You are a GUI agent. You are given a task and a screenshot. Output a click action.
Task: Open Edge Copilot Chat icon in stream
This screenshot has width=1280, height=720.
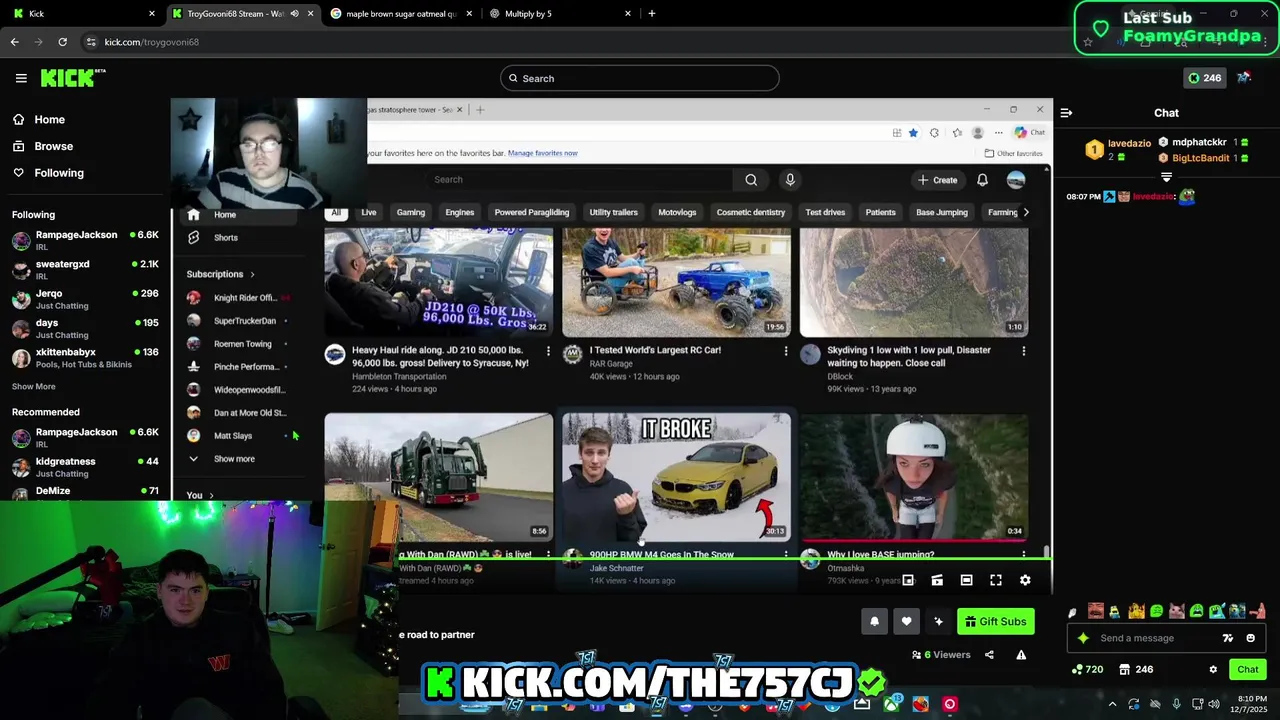tap(1028, 133)
